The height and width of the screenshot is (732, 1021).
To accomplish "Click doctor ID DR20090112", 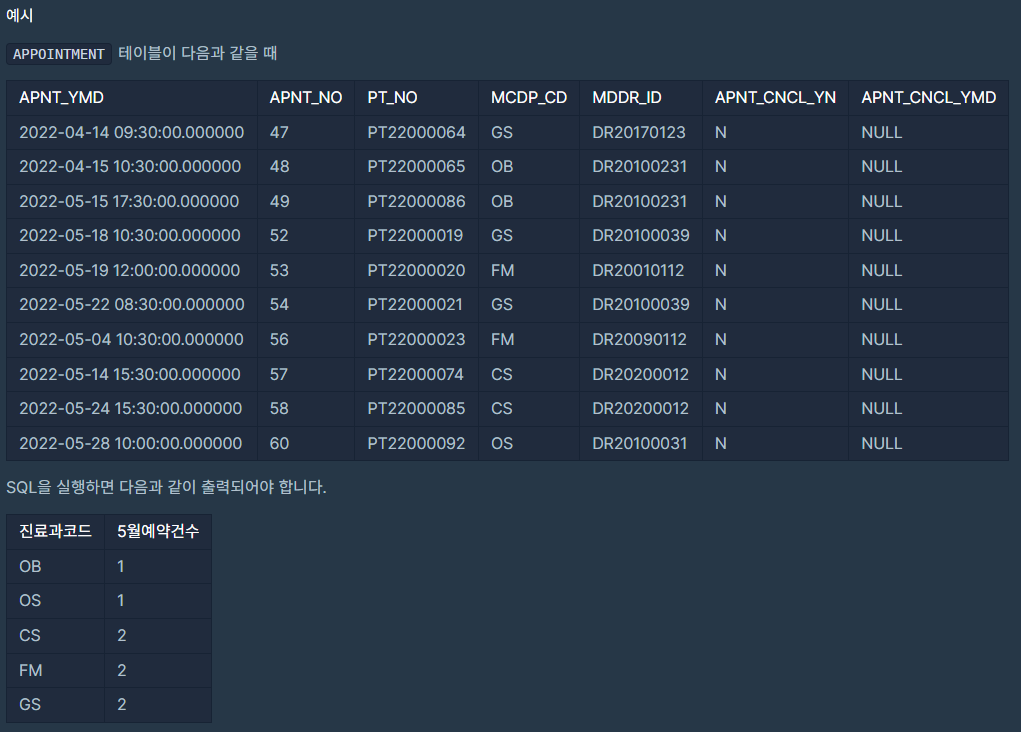I will click(639, 339).
